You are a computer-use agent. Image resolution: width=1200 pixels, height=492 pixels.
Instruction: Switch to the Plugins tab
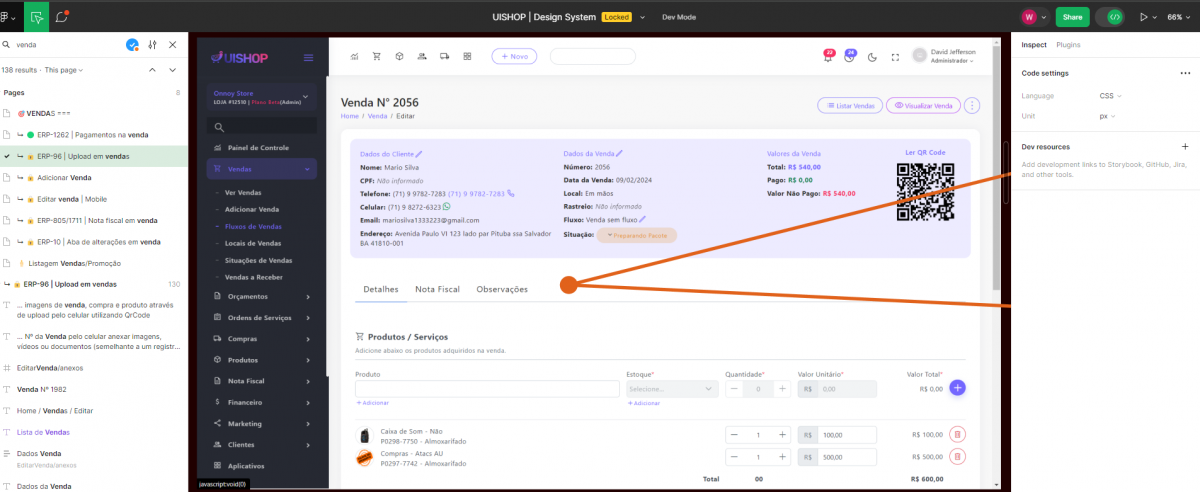click(1068, 45)
